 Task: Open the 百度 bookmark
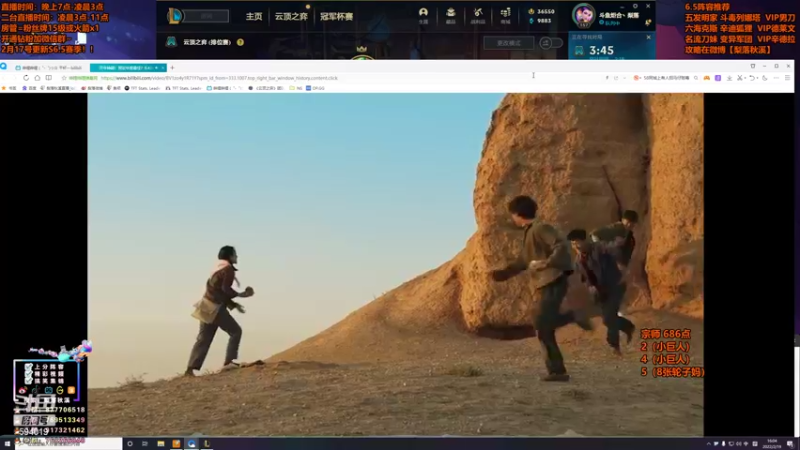point(29,88)
